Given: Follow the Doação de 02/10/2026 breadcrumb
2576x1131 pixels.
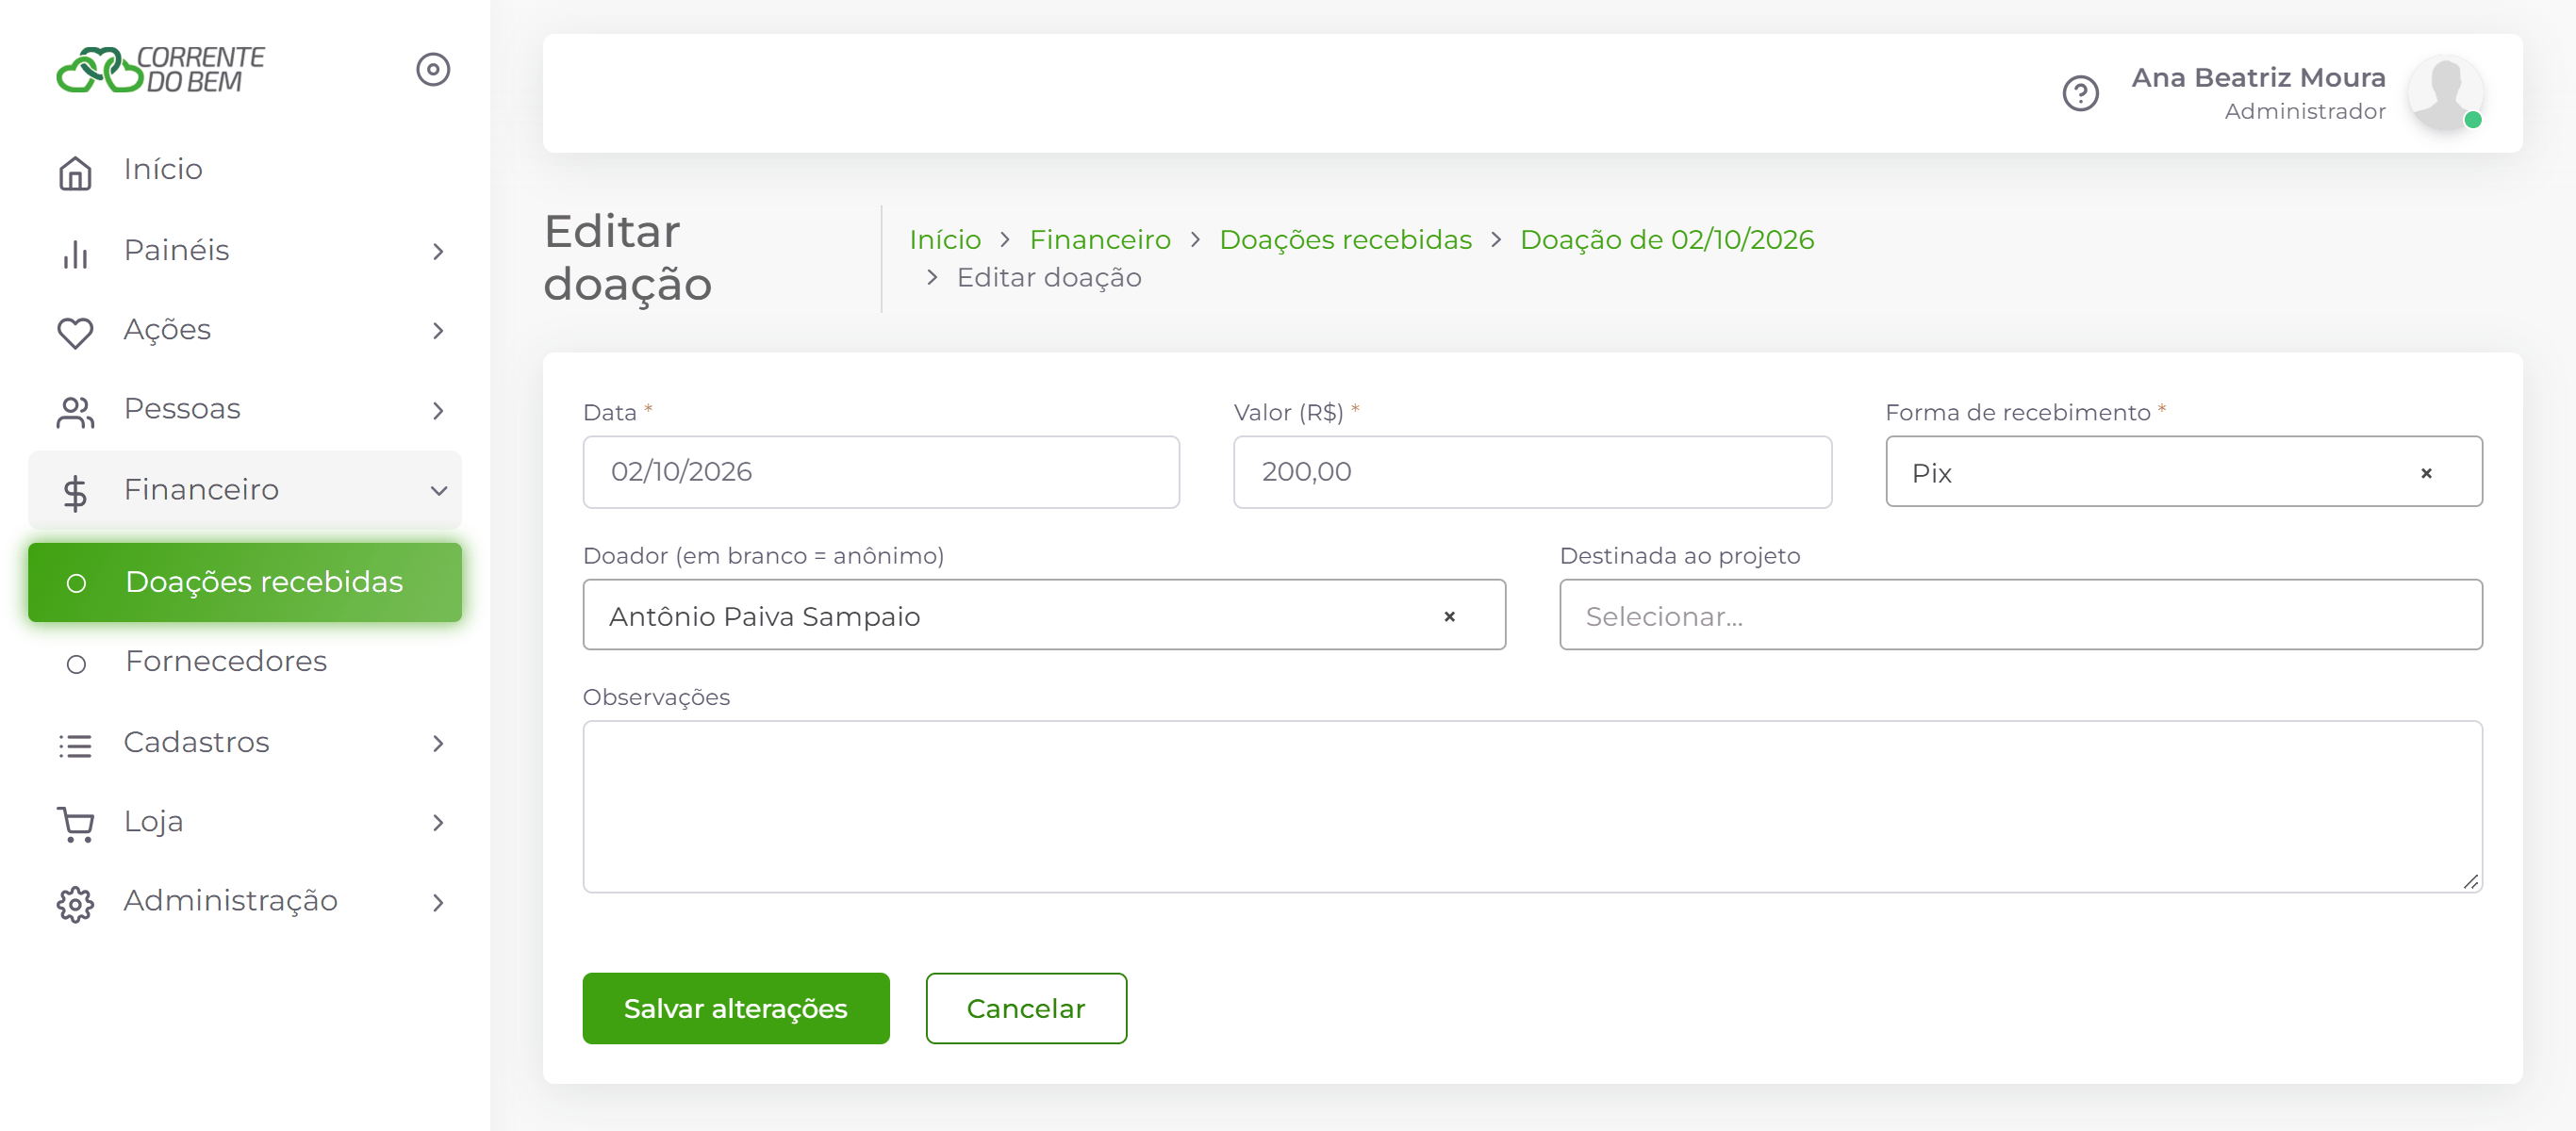Looking at the screenshot, I should tap(1667, 240).
